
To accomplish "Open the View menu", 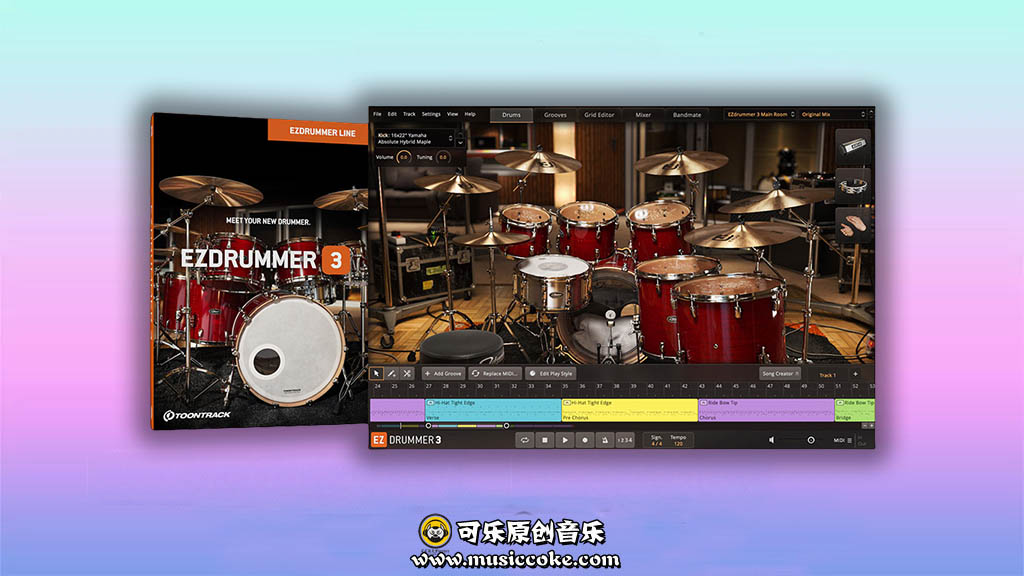I will click(453, 114).
